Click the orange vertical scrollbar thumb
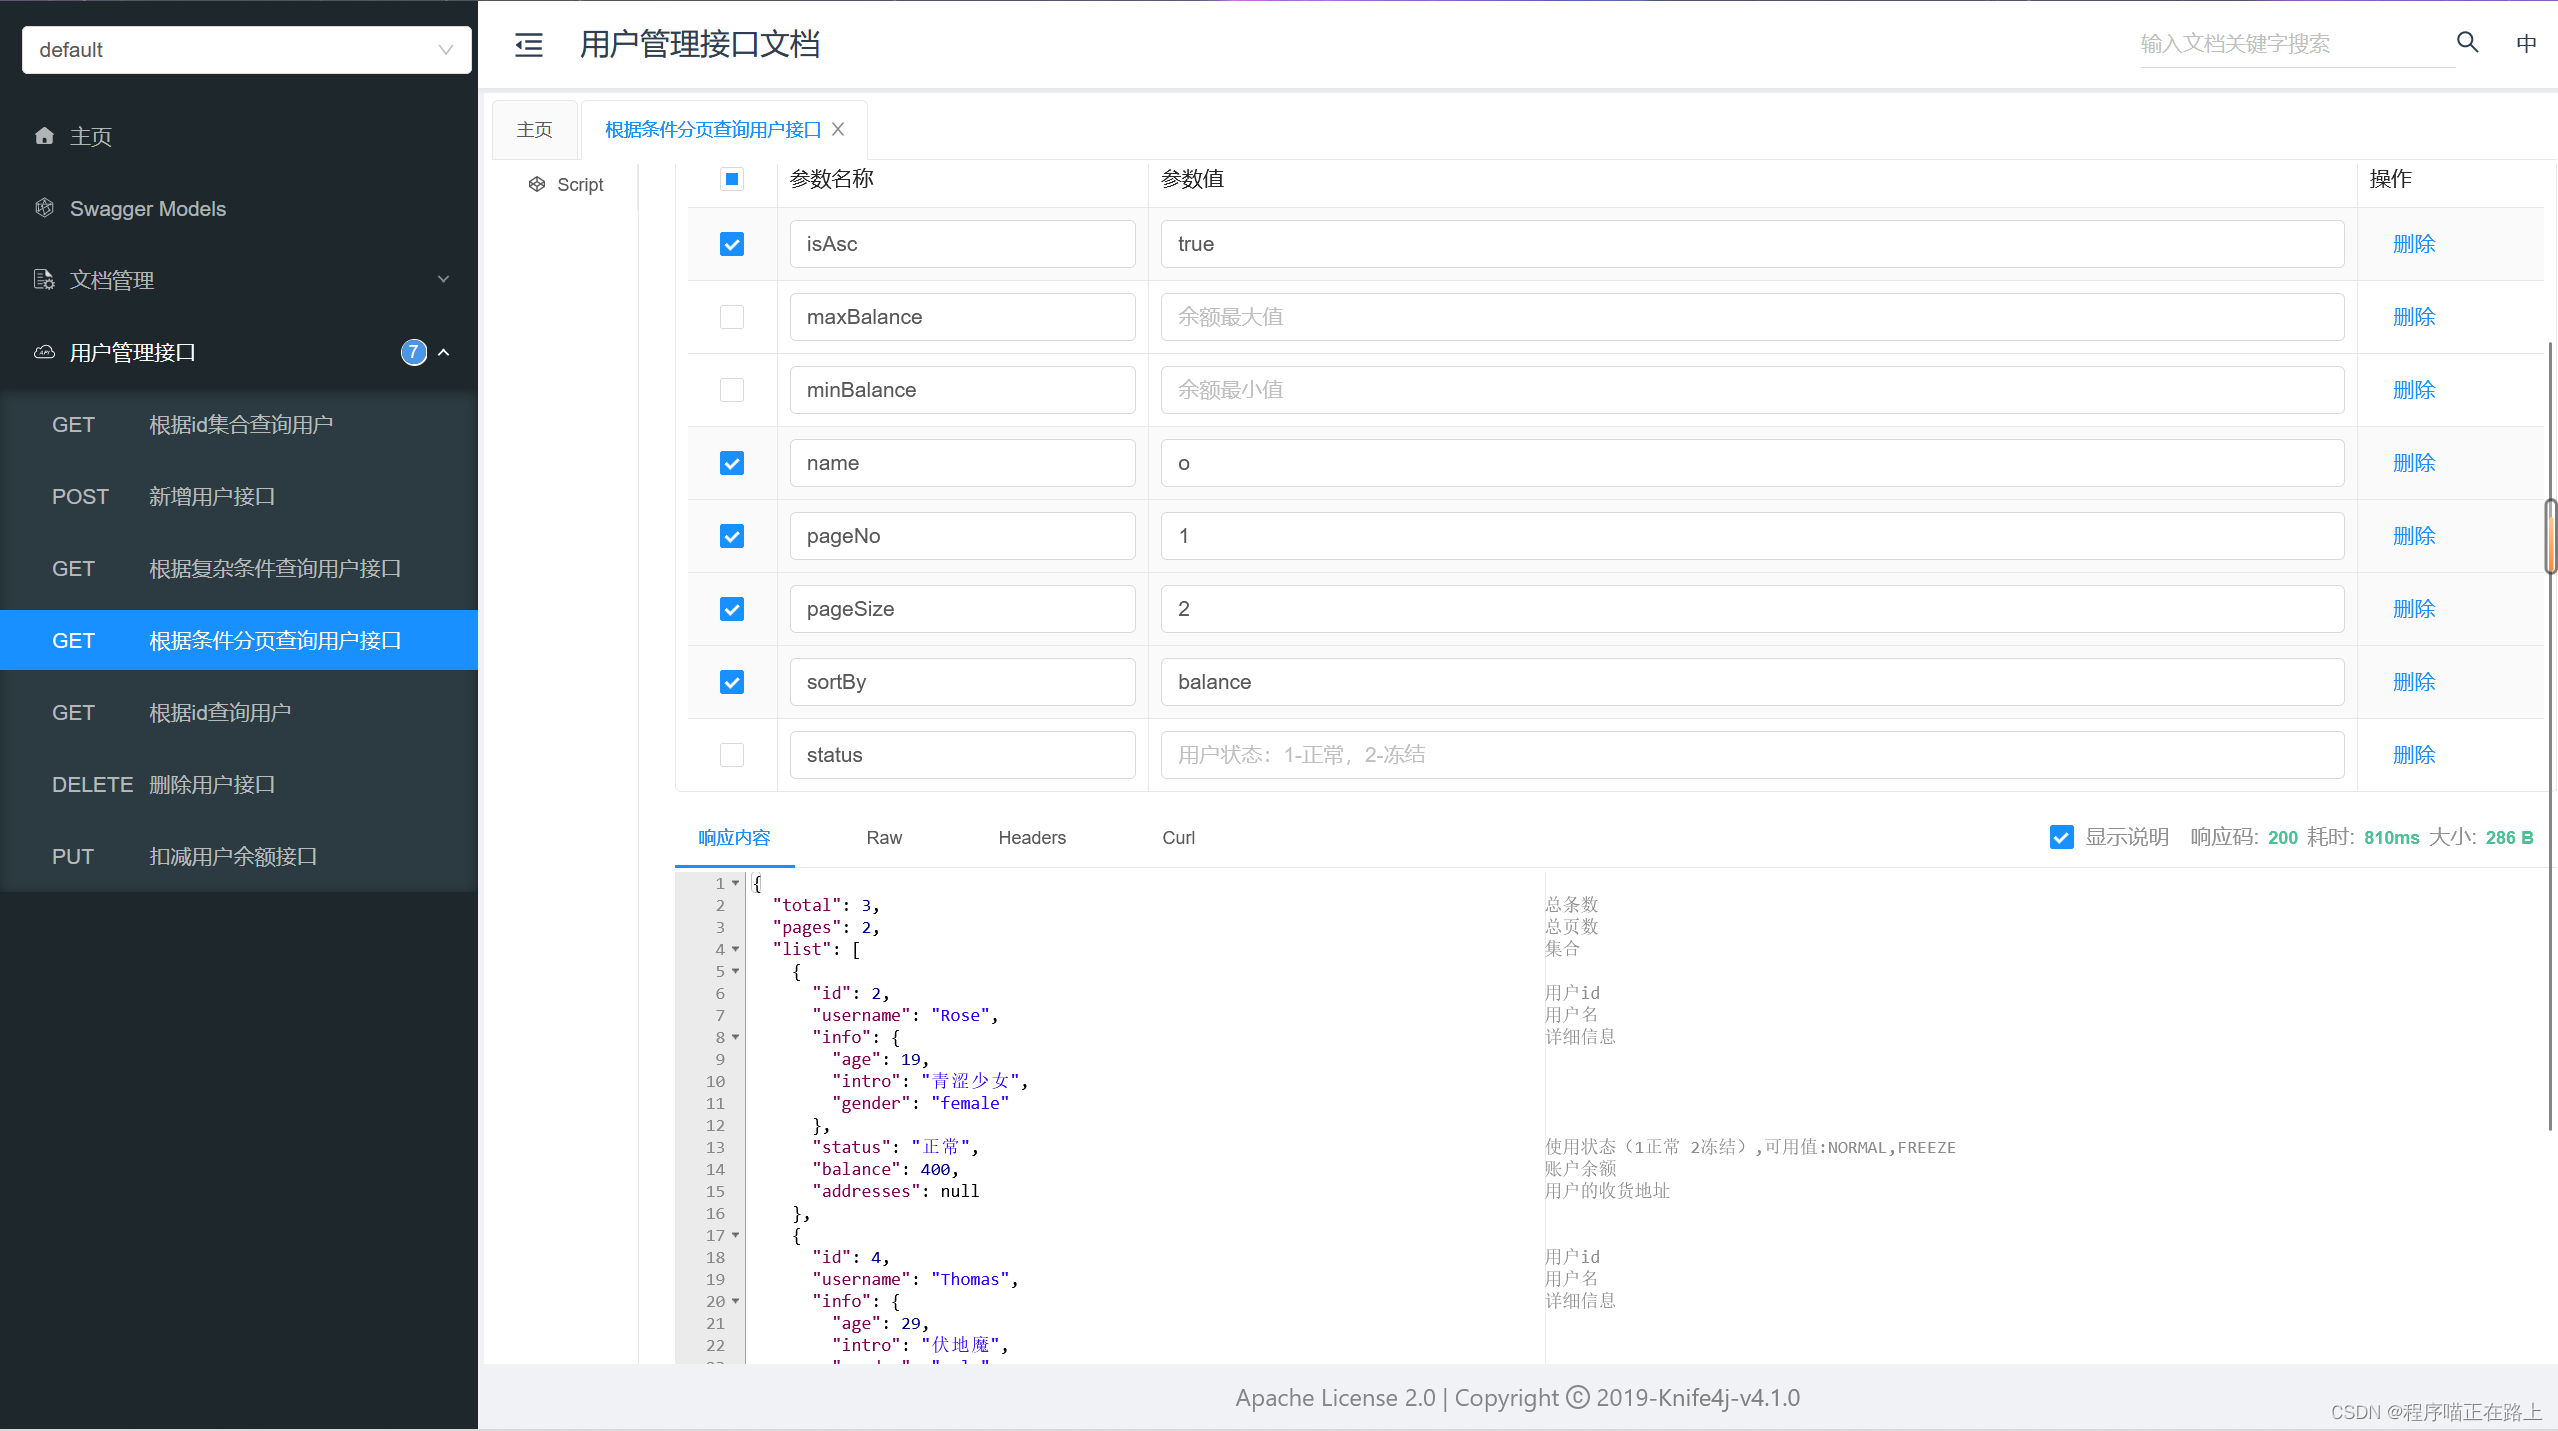Screen dimensions: 2558x1431 (2550, 537)
